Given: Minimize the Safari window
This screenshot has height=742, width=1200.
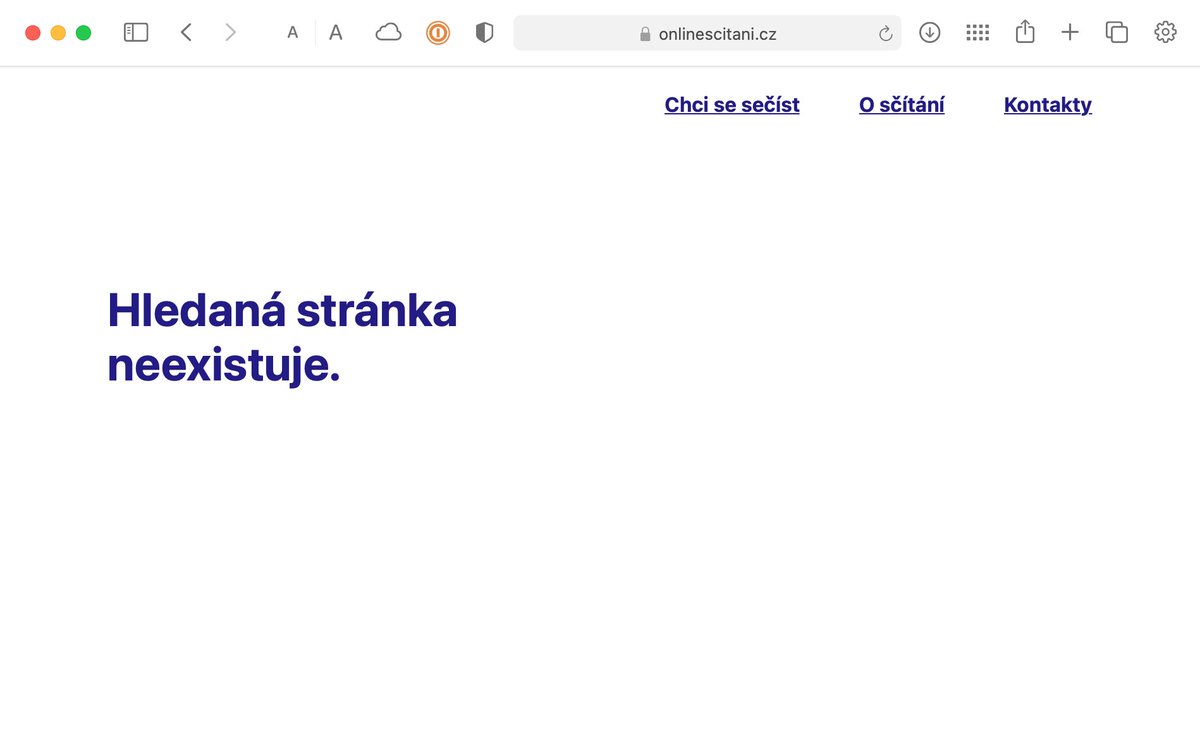Looking at the screenshot, I should click(x=58, y=33).
